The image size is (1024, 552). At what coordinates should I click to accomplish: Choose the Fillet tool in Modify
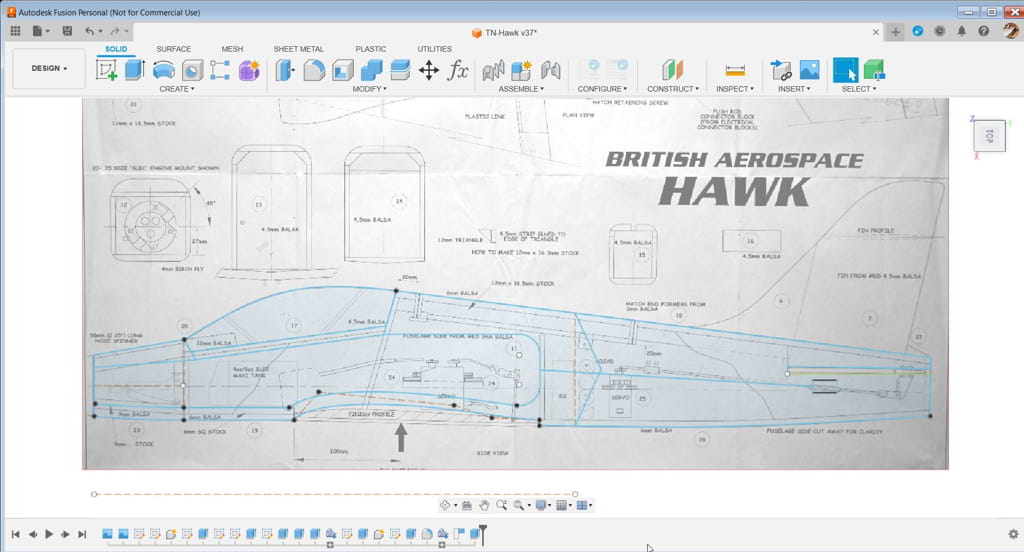coord(314,70)
